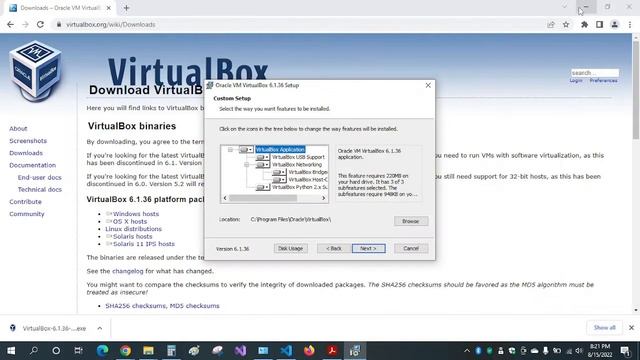Bookmark this page with the star icon
Image resolution: width=640 pixels, height=360 pixels.
tap(566, 24)
